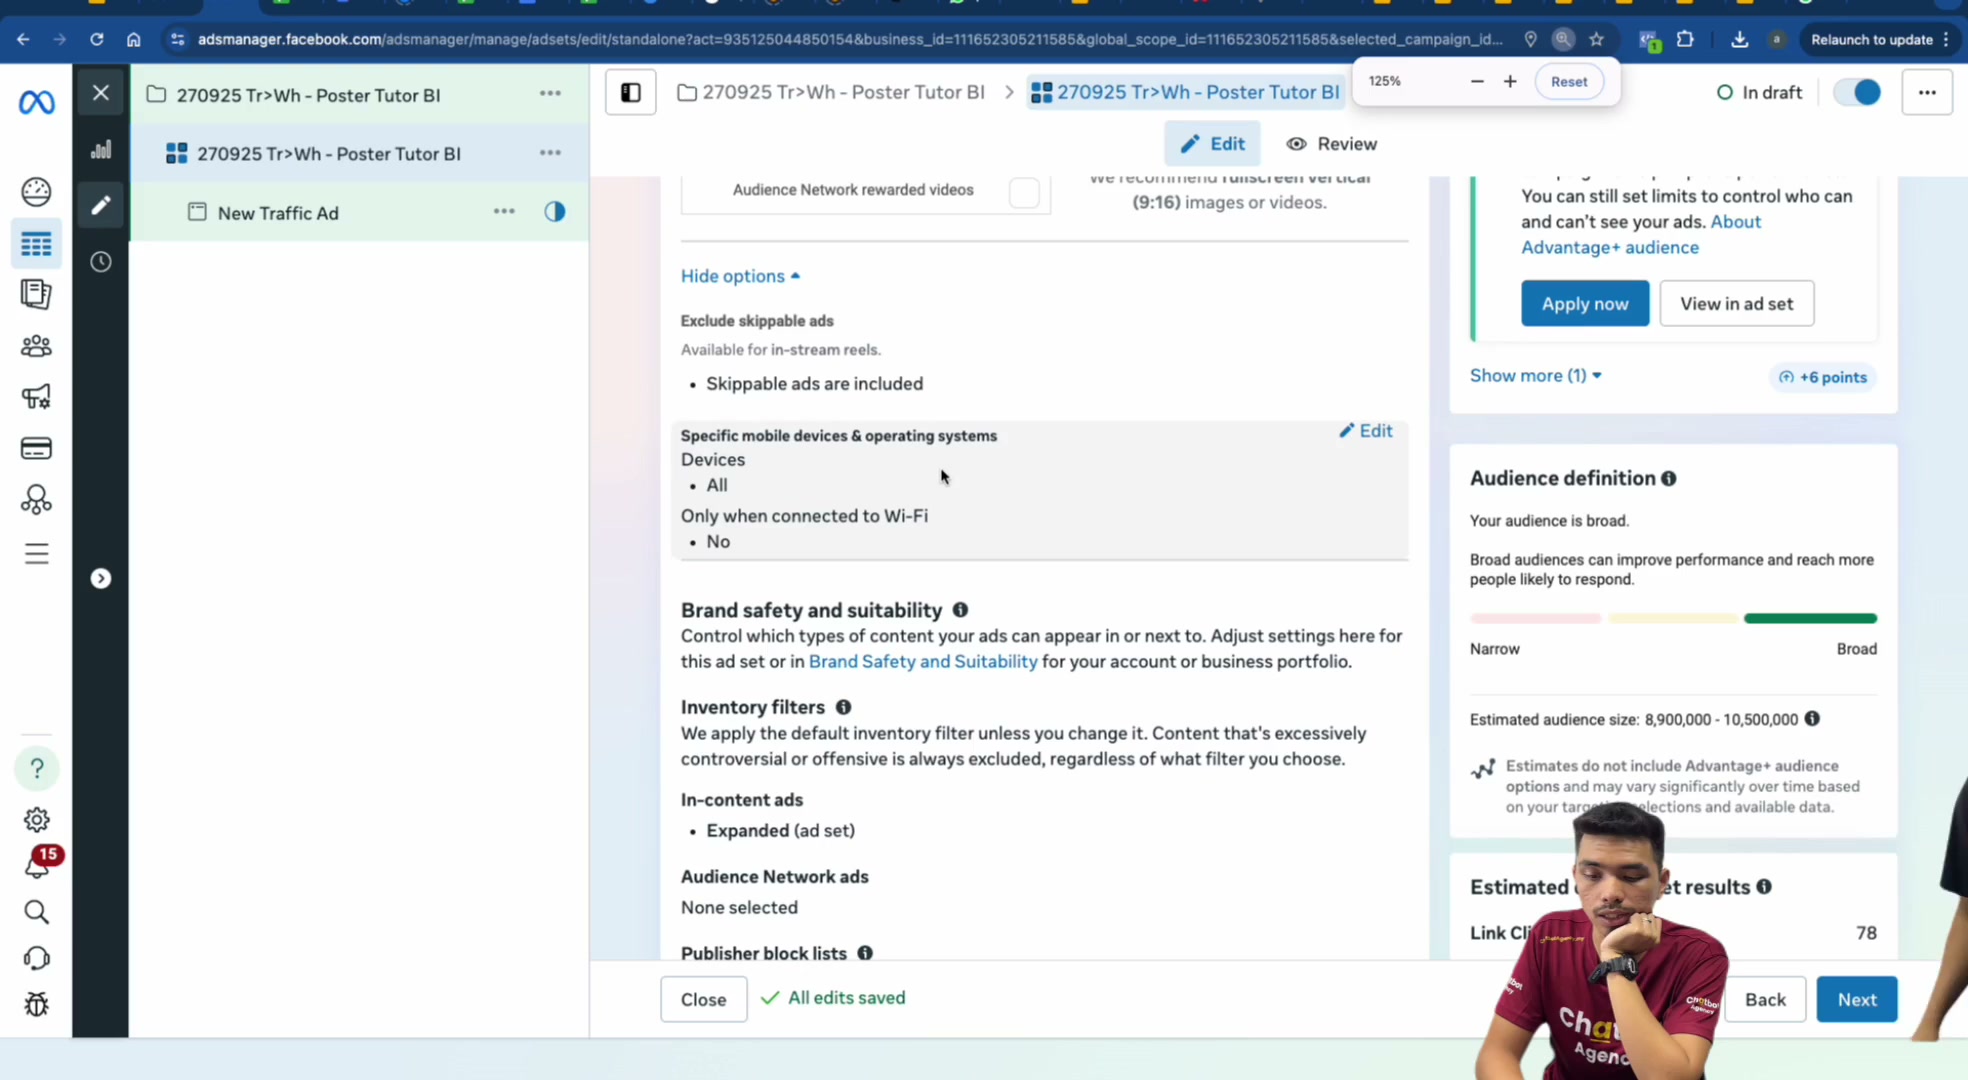1968x1080 pixels.
Task: Open Billing card icon in sidebar
Action: (36, 448)
